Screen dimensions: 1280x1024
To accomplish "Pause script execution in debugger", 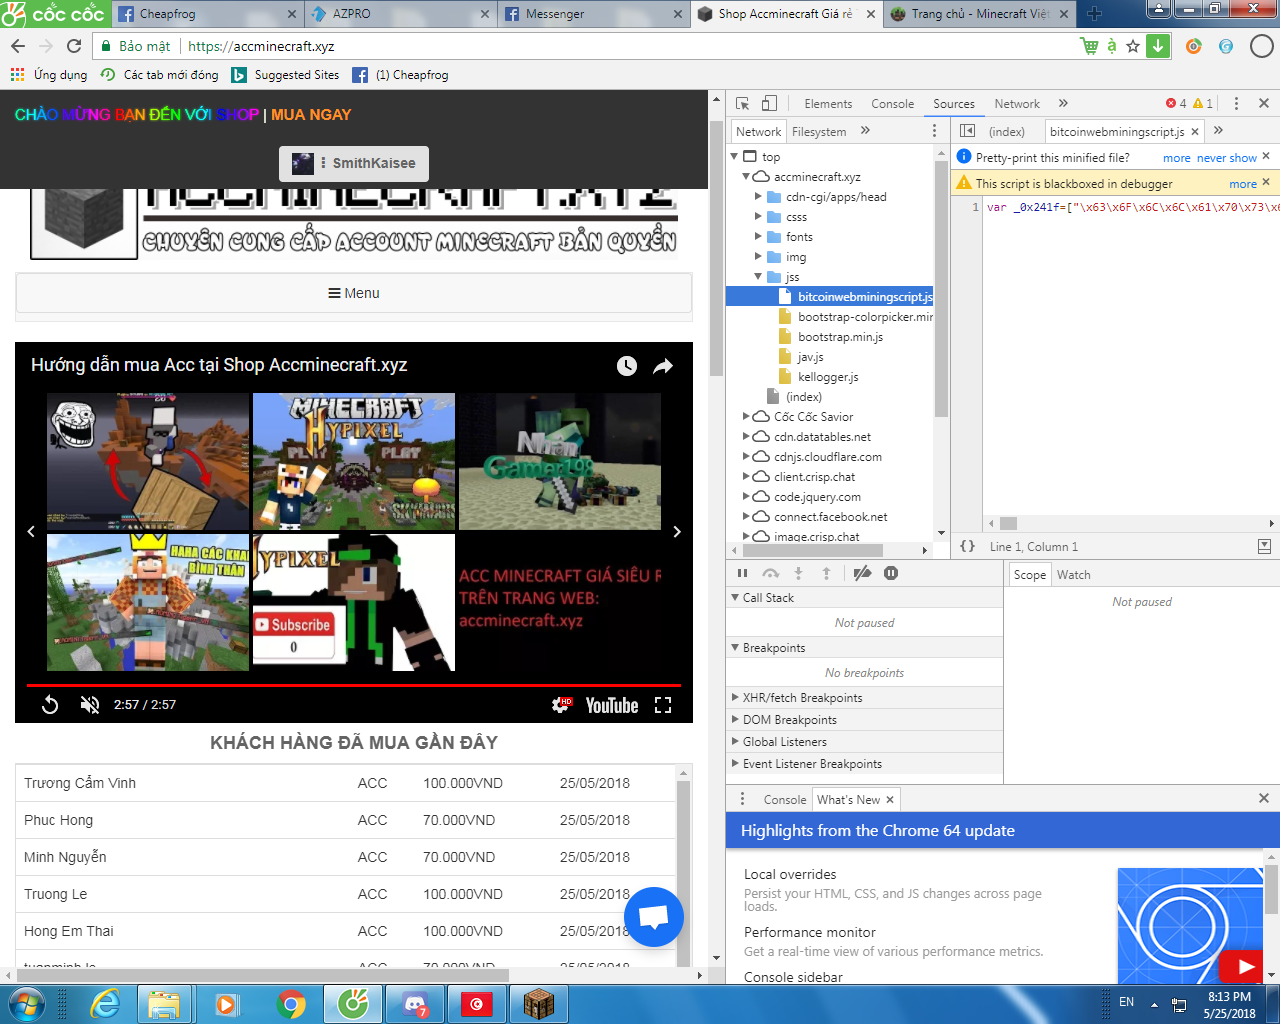I will coord(742,573).
